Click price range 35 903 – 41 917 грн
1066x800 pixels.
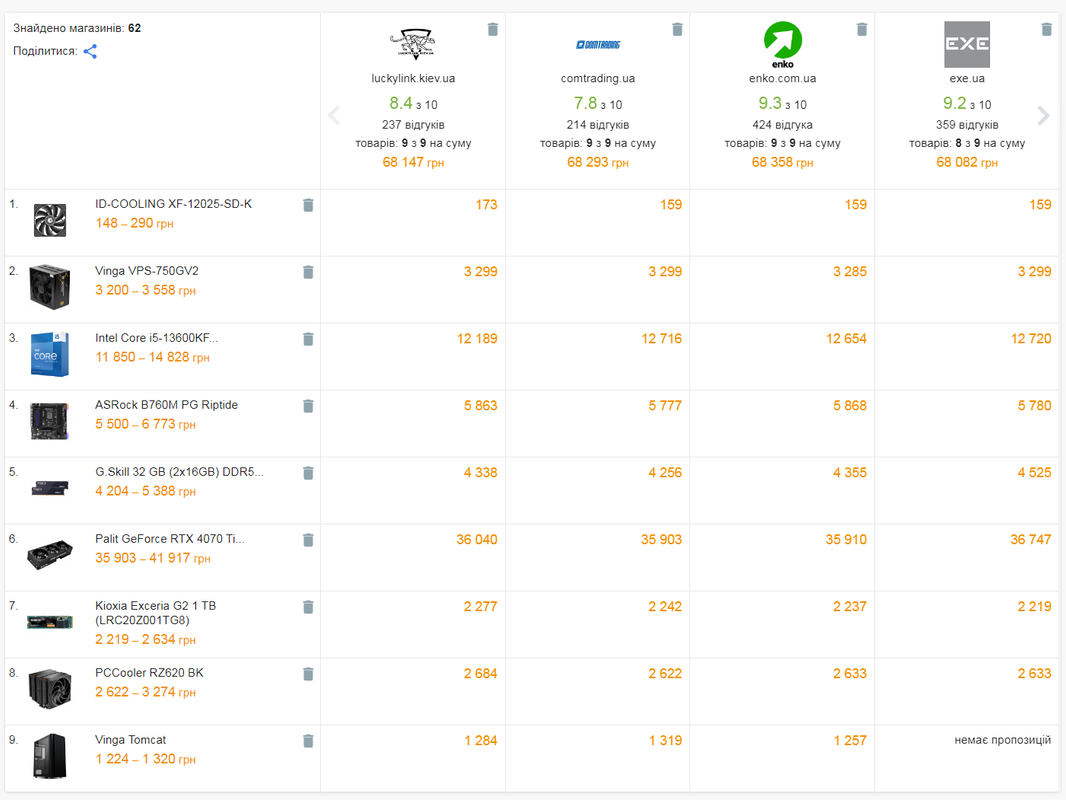click(x=152, y=558)
